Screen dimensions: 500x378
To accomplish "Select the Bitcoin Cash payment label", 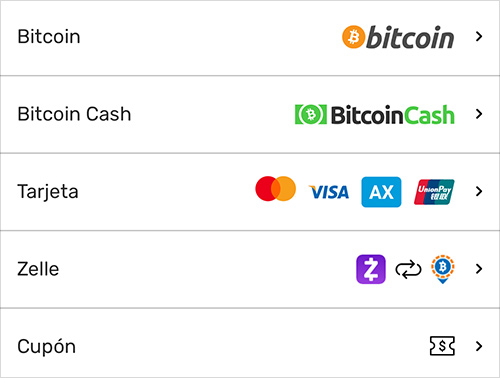I will point(74,114).
